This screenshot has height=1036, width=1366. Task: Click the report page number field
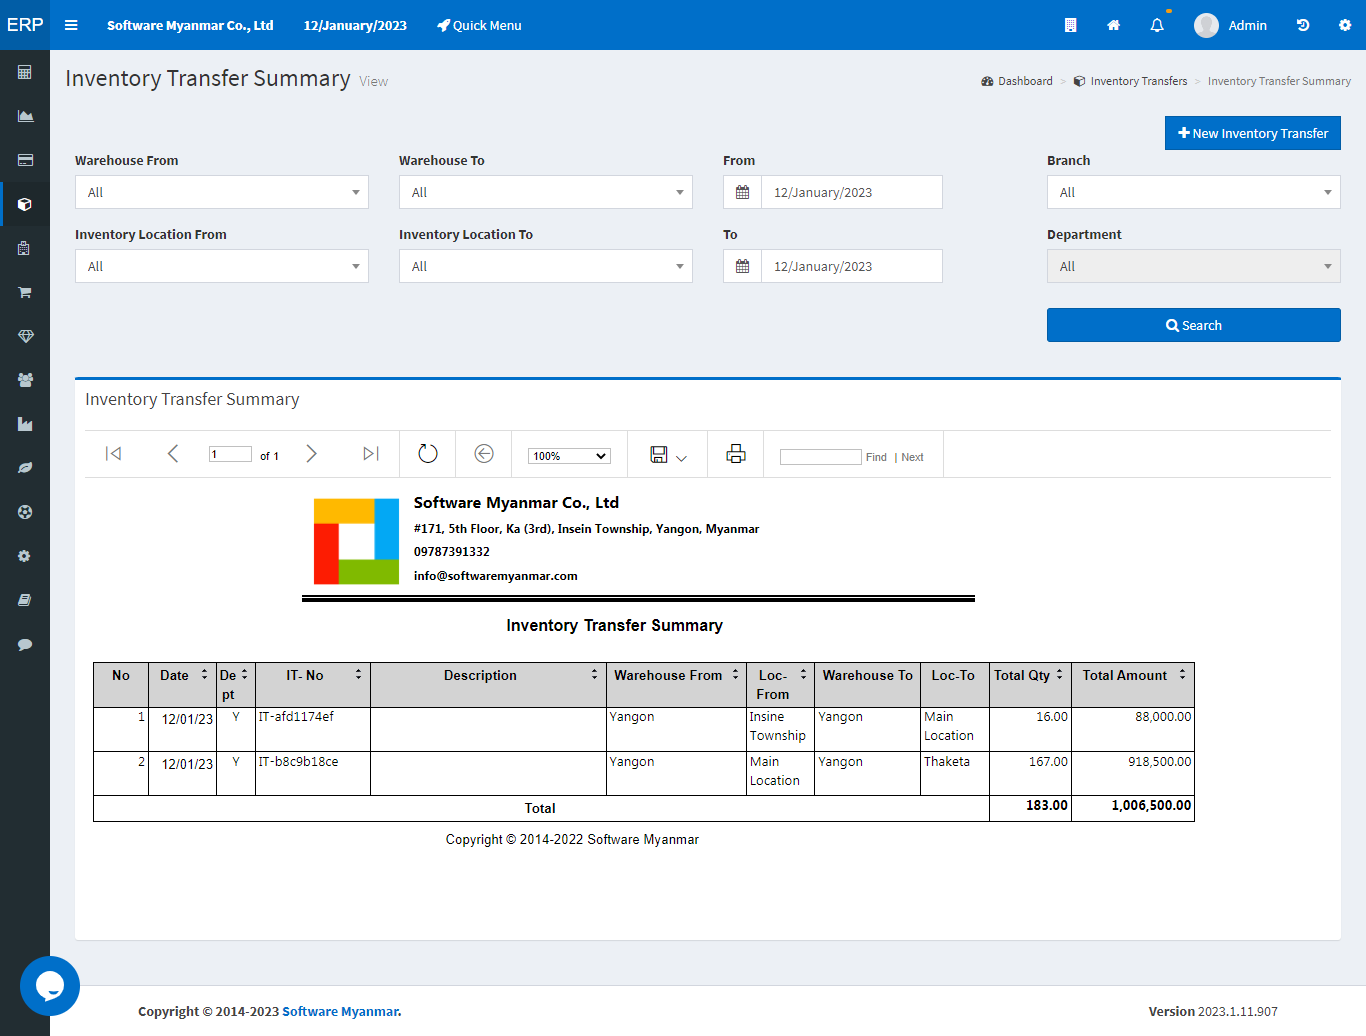(230, 454)
